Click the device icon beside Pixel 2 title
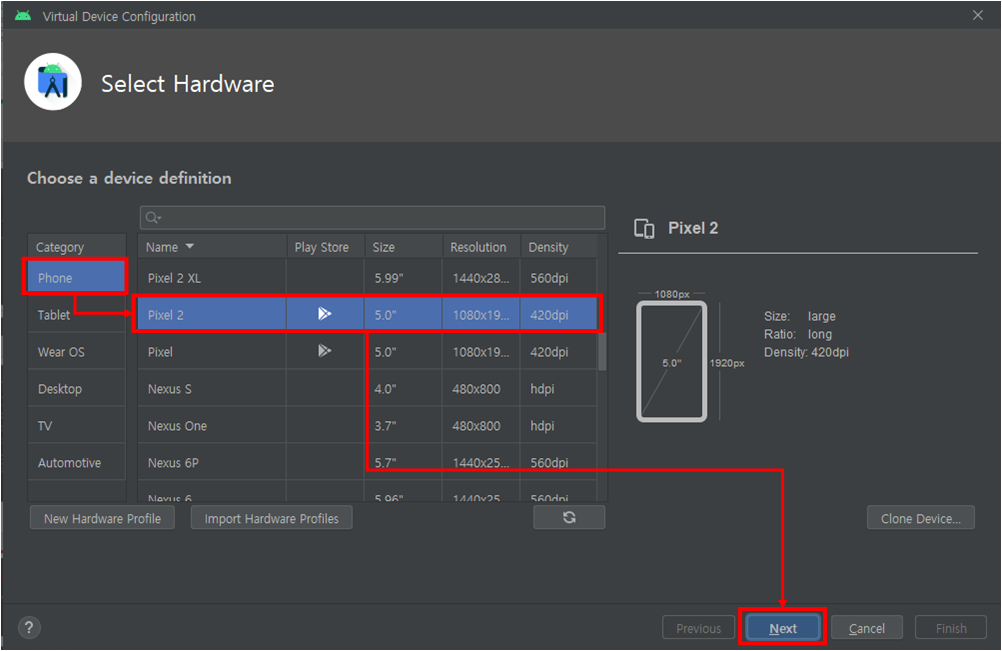 [644, 228]
